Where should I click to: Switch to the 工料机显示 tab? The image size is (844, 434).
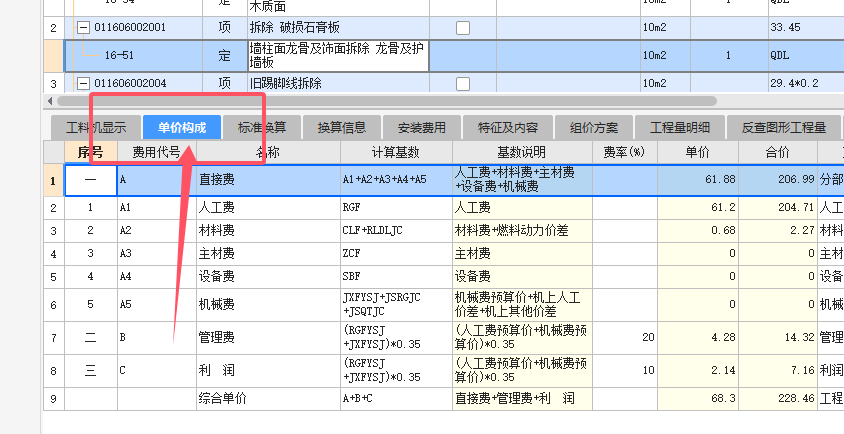[96, 128]
